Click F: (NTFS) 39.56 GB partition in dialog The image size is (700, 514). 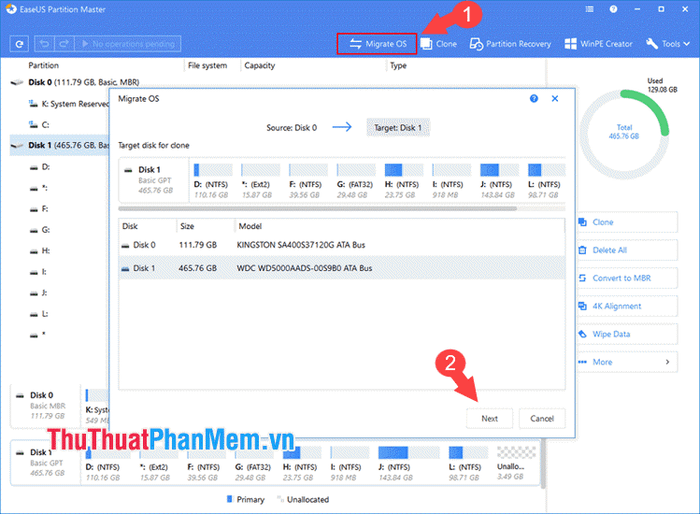308,180
